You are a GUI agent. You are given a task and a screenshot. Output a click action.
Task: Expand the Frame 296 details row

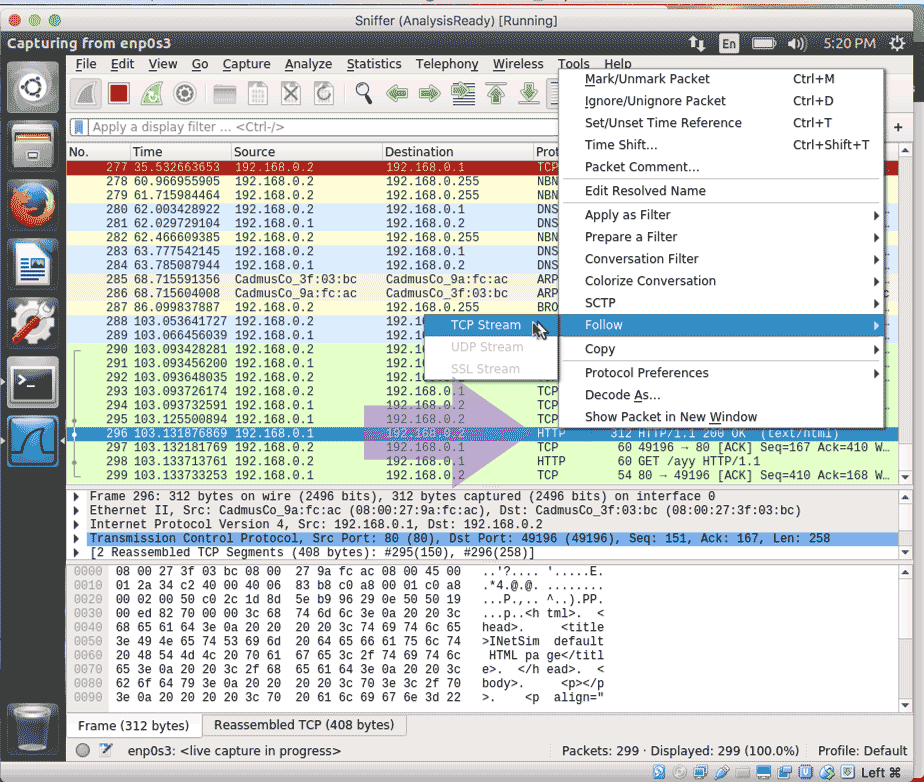click(78, 496)
